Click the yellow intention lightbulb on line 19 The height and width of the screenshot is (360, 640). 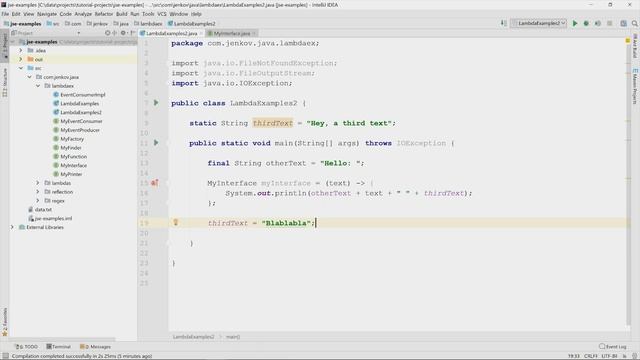(x=176, y=222)
